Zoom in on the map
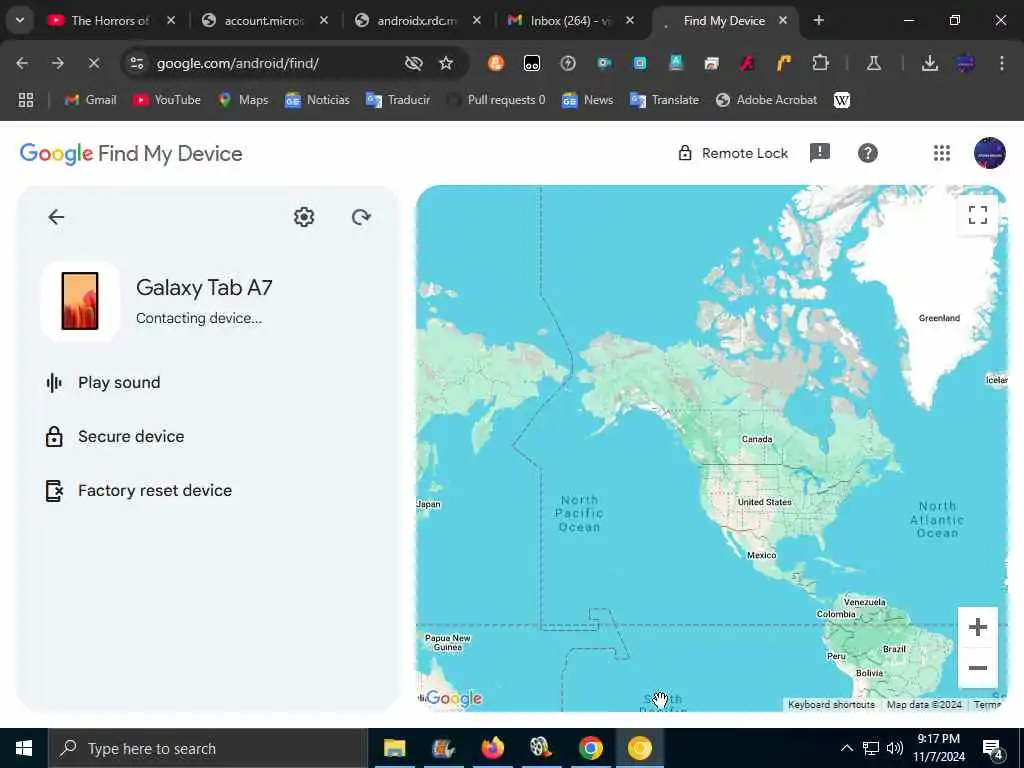The width and height of the screenshot is (1024, 768). [978, 628]
